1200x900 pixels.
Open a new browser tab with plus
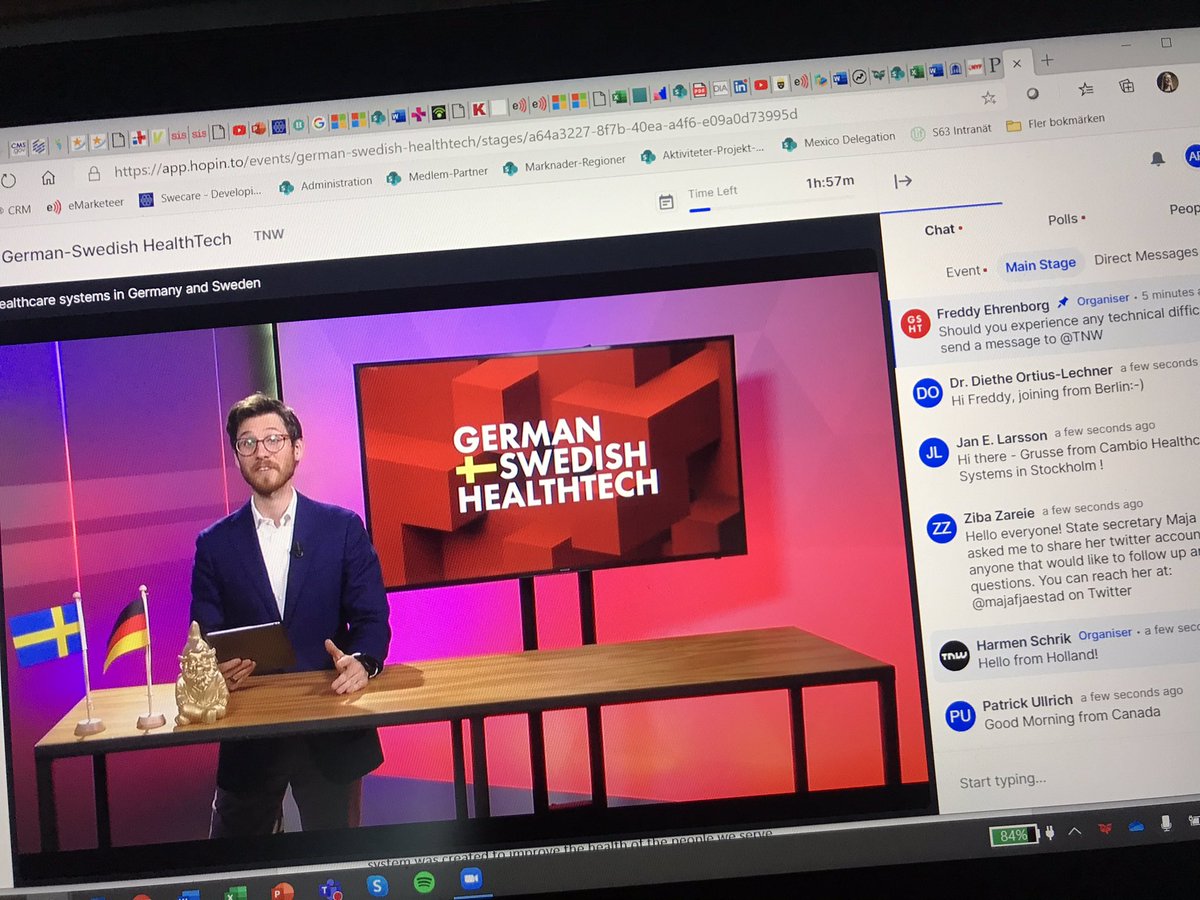(x=1047, y=61)
